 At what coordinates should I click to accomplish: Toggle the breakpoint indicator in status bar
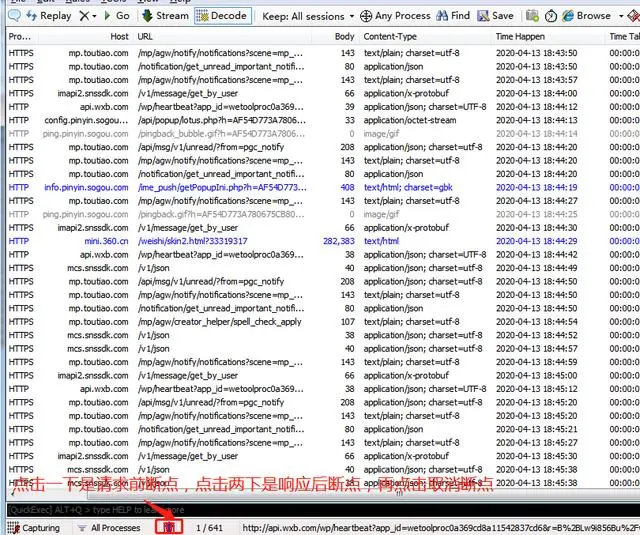169,527
